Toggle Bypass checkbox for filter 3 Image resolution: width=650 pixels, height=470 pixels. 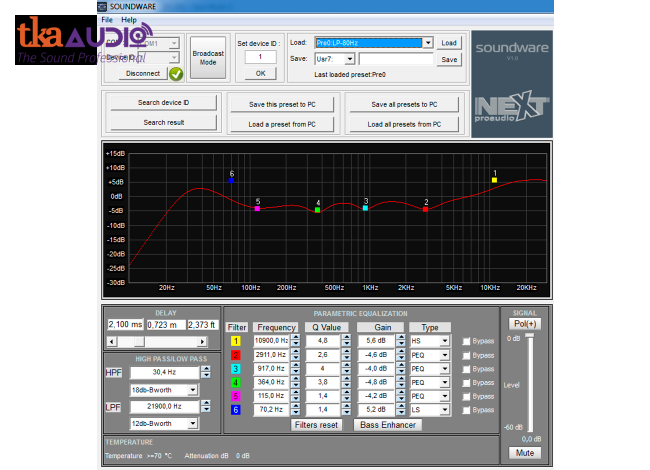(467, 369)
